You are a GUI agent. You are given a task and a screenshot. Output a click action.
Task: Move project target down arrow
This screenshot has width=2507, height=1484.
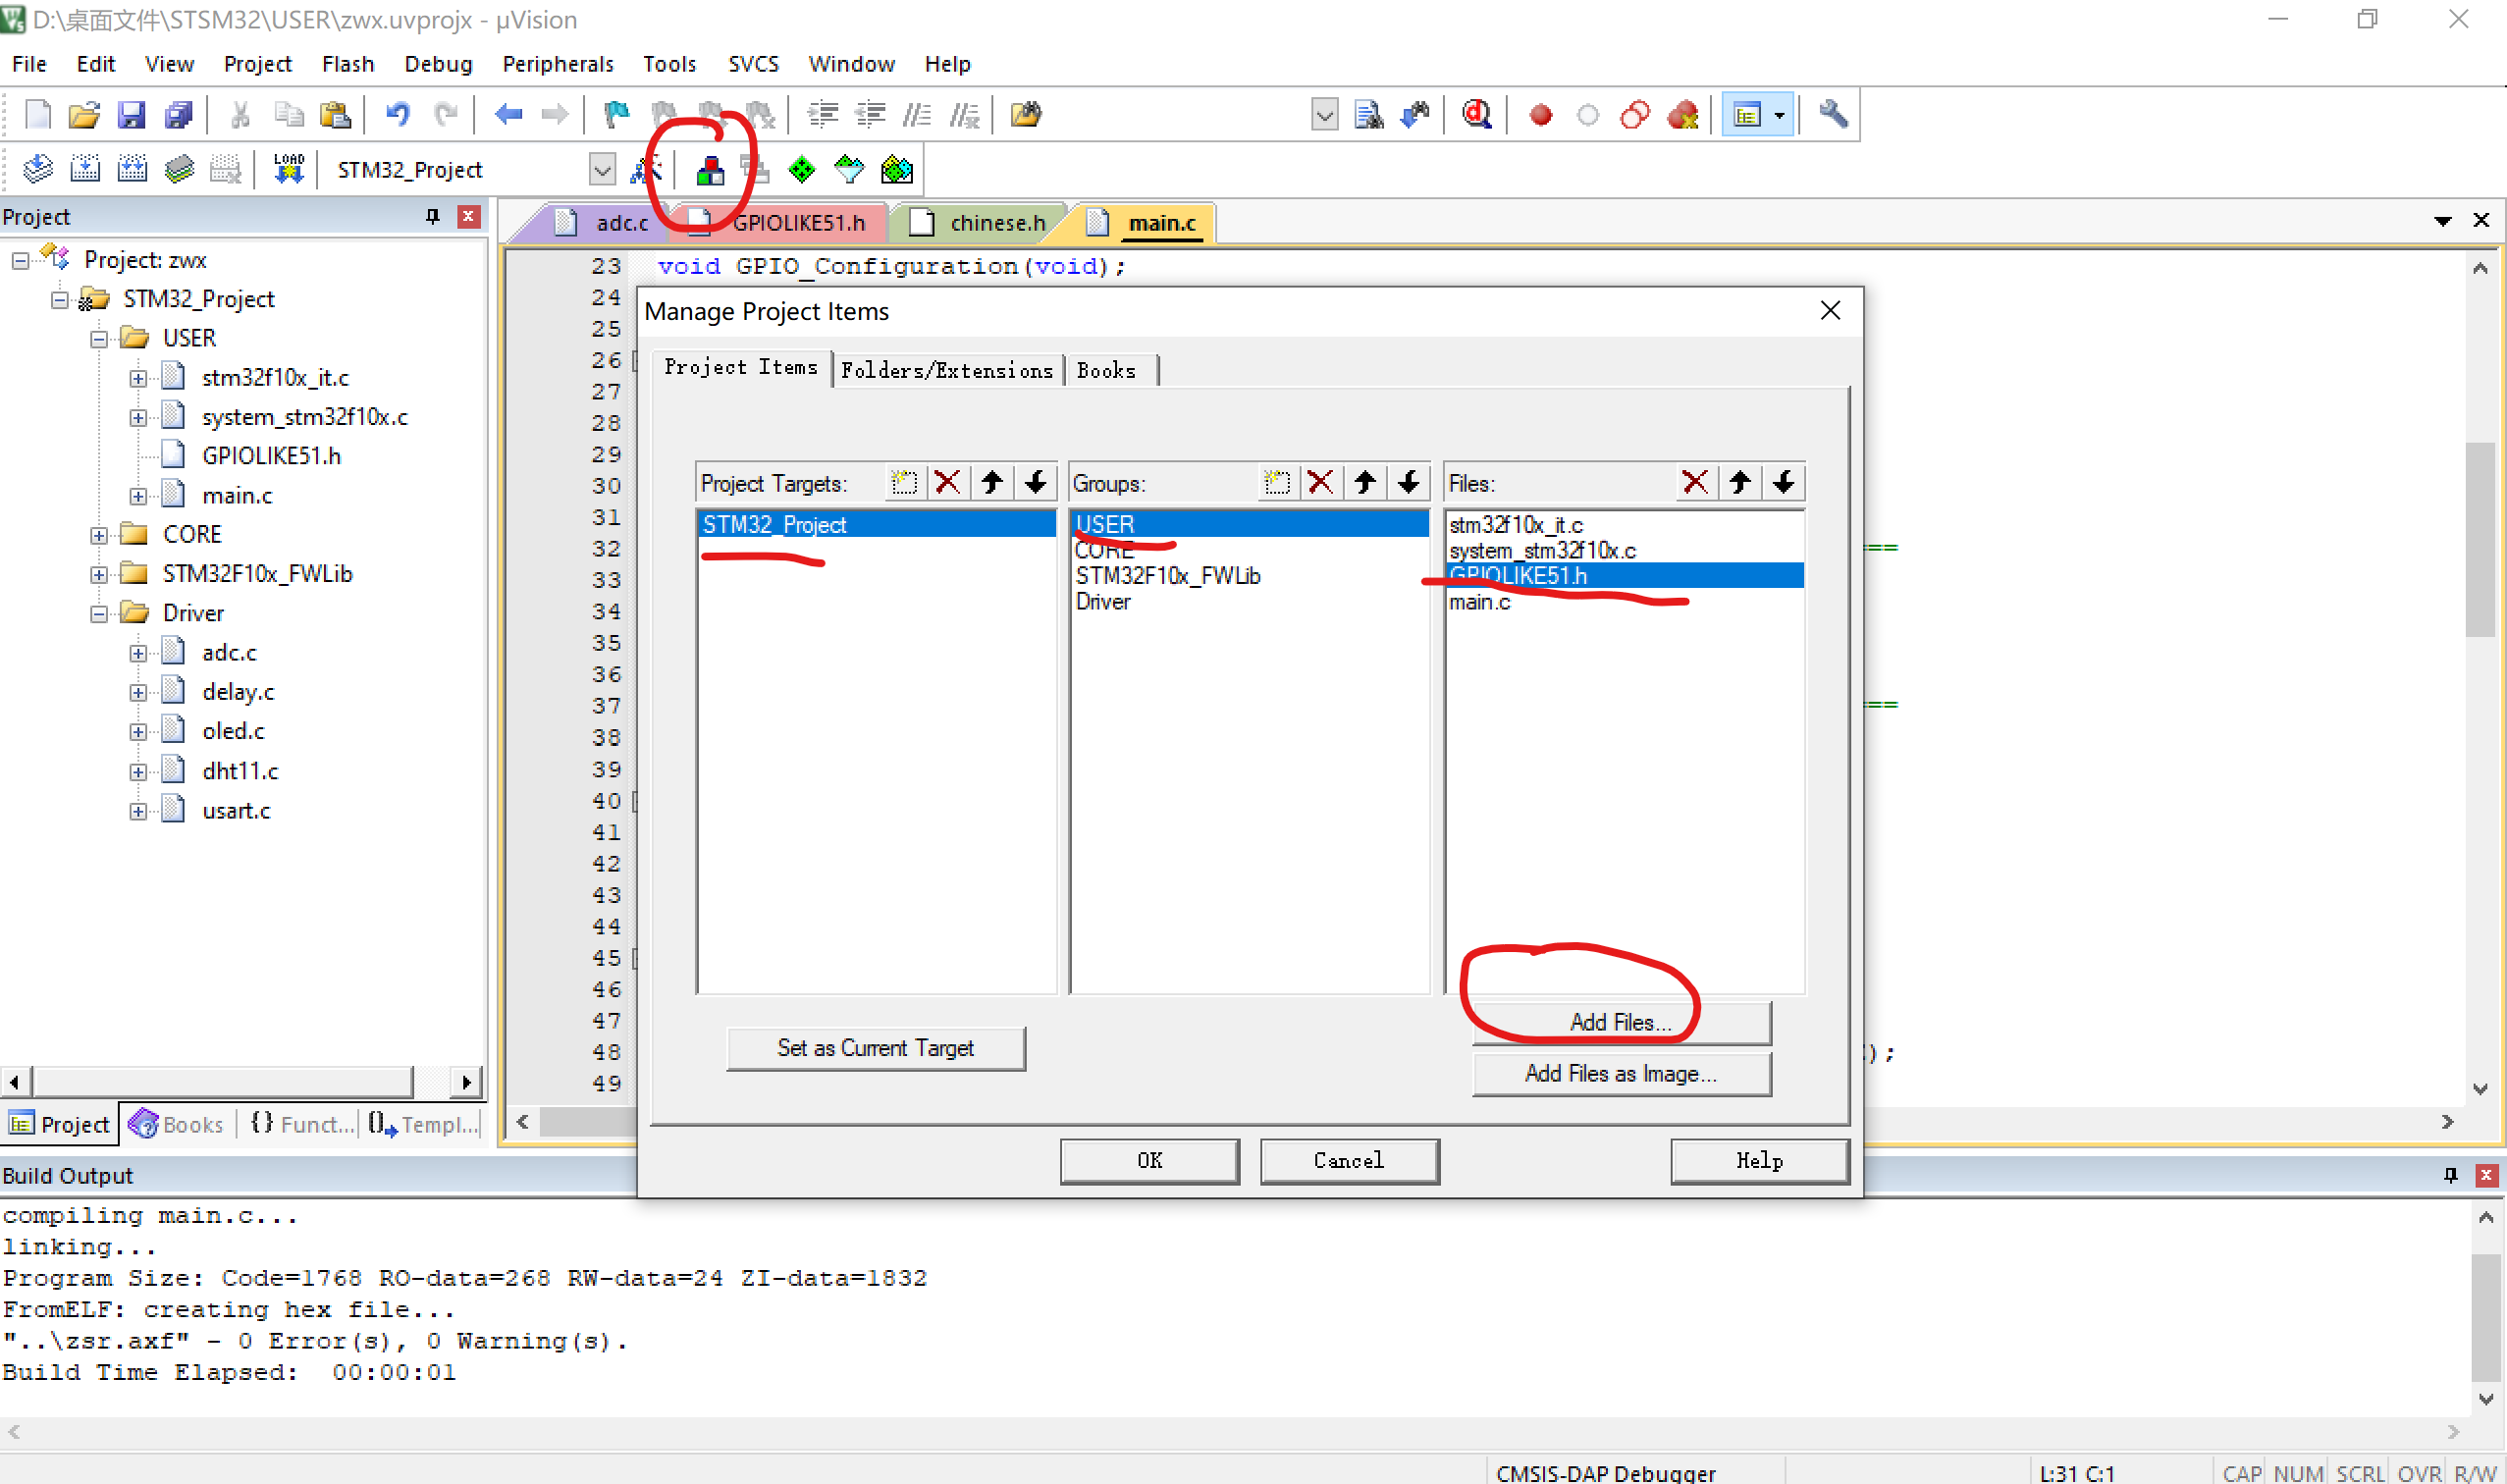pos(1035,483)
